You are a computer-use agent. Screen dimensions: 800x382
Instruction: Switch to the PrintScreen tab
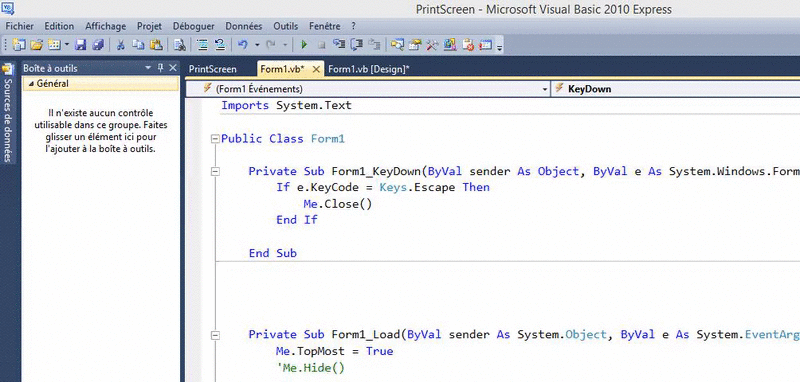[x=213, y=69]
